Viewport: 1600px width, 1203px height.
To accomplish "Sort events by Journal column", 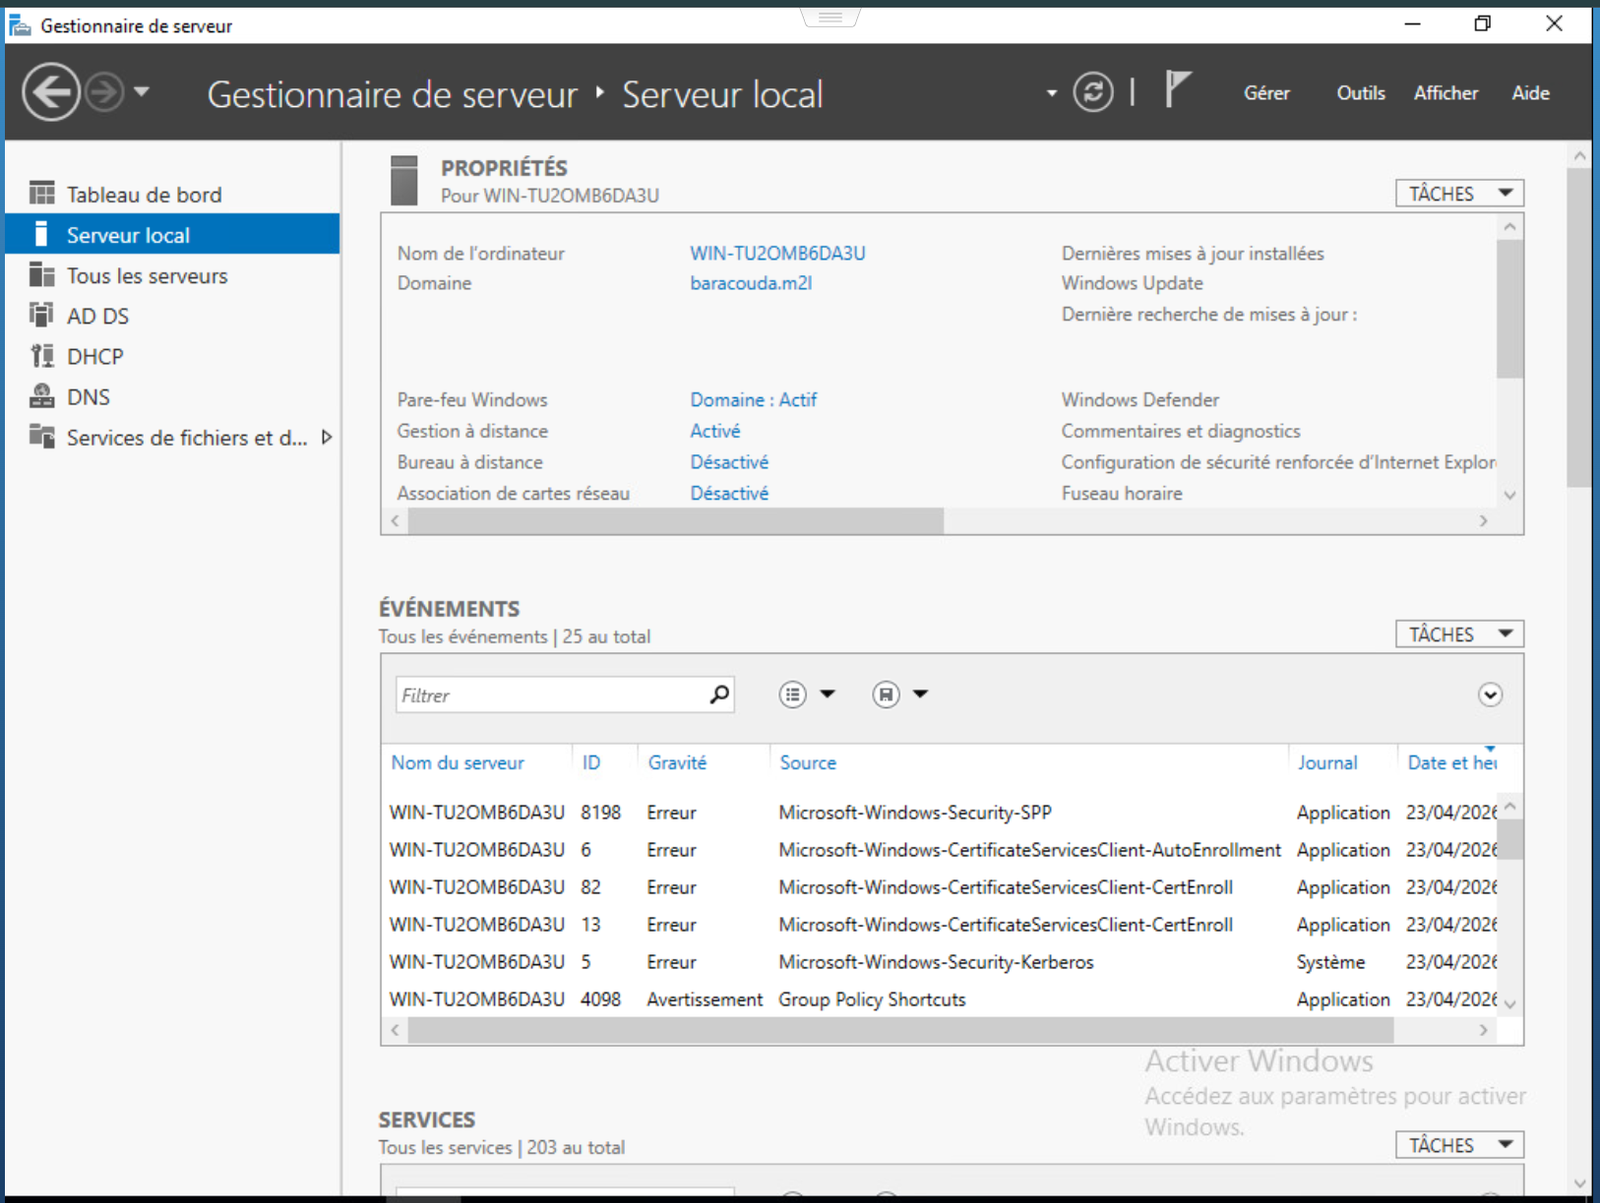I will 1327,763.
